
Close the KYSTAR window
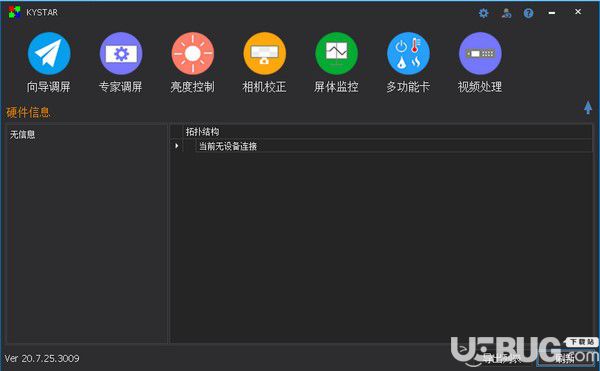578,12
